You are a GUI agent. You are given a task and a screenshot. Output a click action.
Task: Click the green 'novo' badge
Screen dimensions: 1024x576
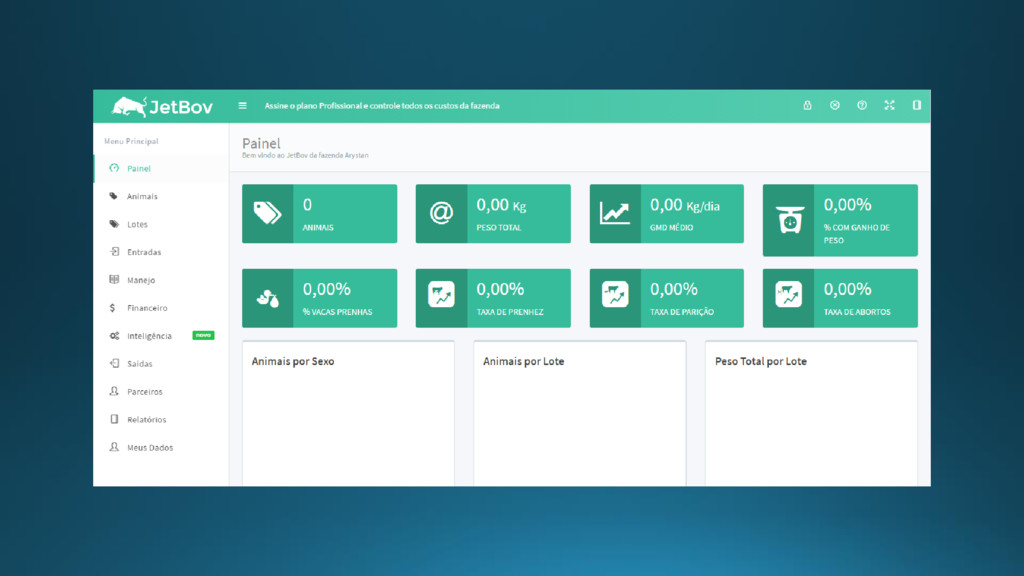point(203,335)
